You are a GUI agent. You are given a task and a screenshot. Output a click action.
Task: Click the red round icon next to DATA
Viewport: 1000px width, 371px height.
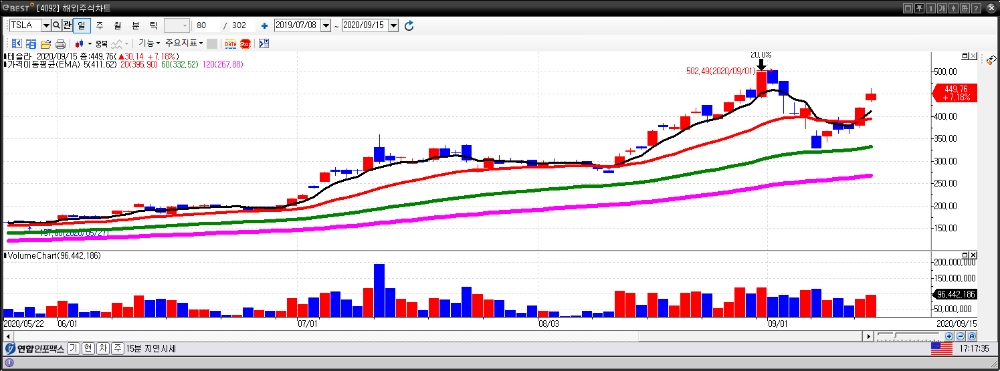pyautogui.click(x=245, y=44)
